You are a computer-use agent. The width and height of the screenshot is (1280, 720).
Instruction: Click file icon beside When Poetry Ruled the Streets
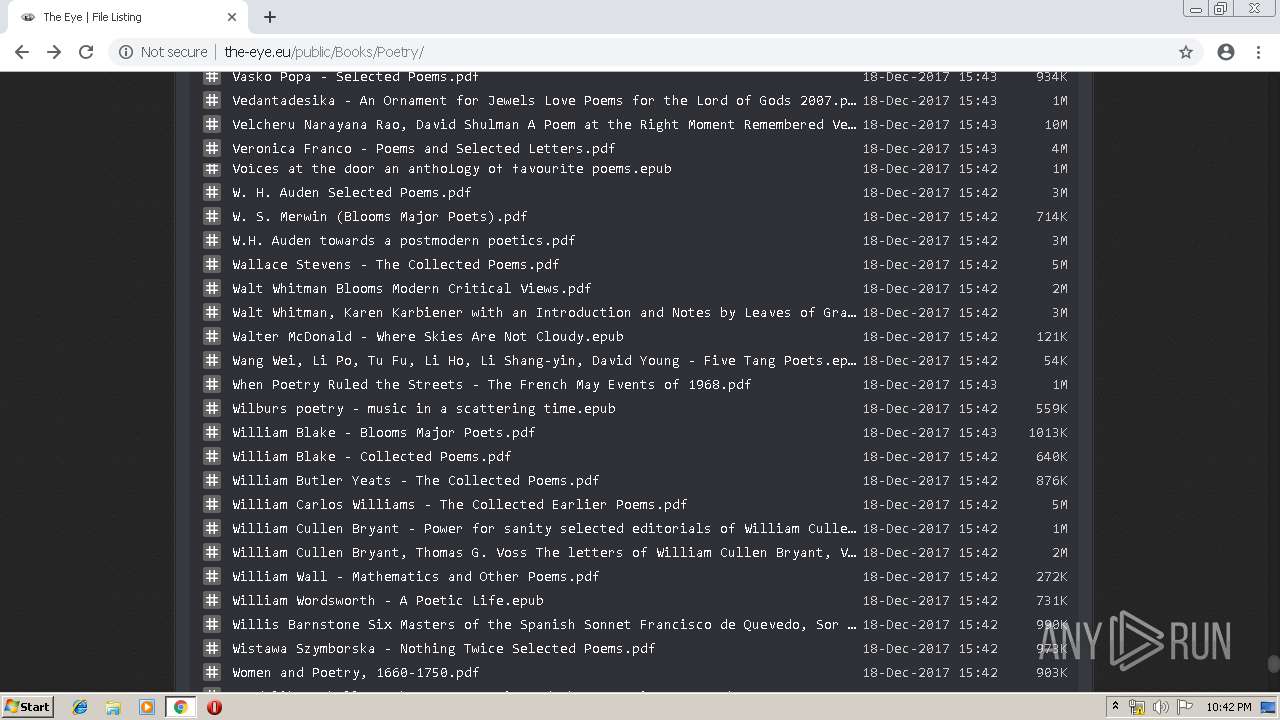[x=212, y=384]
